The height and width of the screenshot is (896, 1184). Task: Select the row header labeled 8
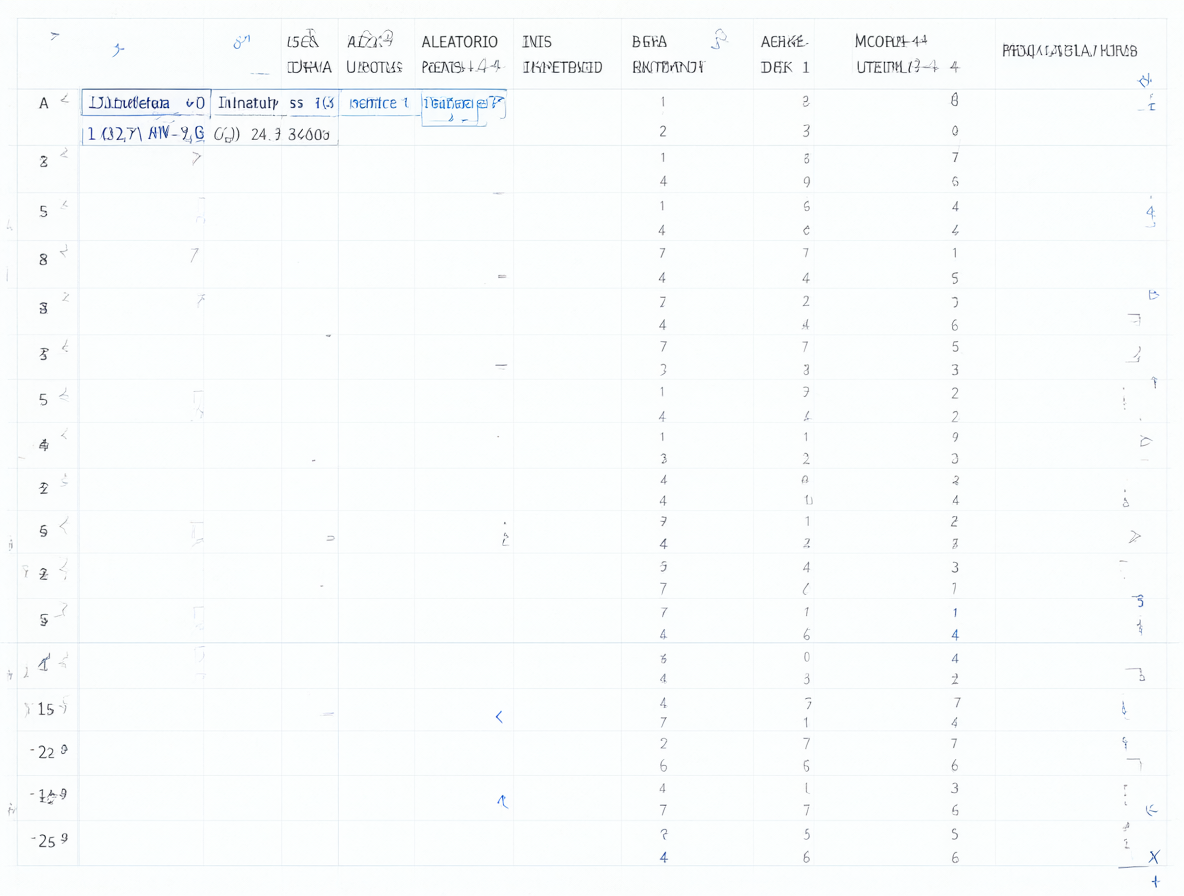[43, 259]
